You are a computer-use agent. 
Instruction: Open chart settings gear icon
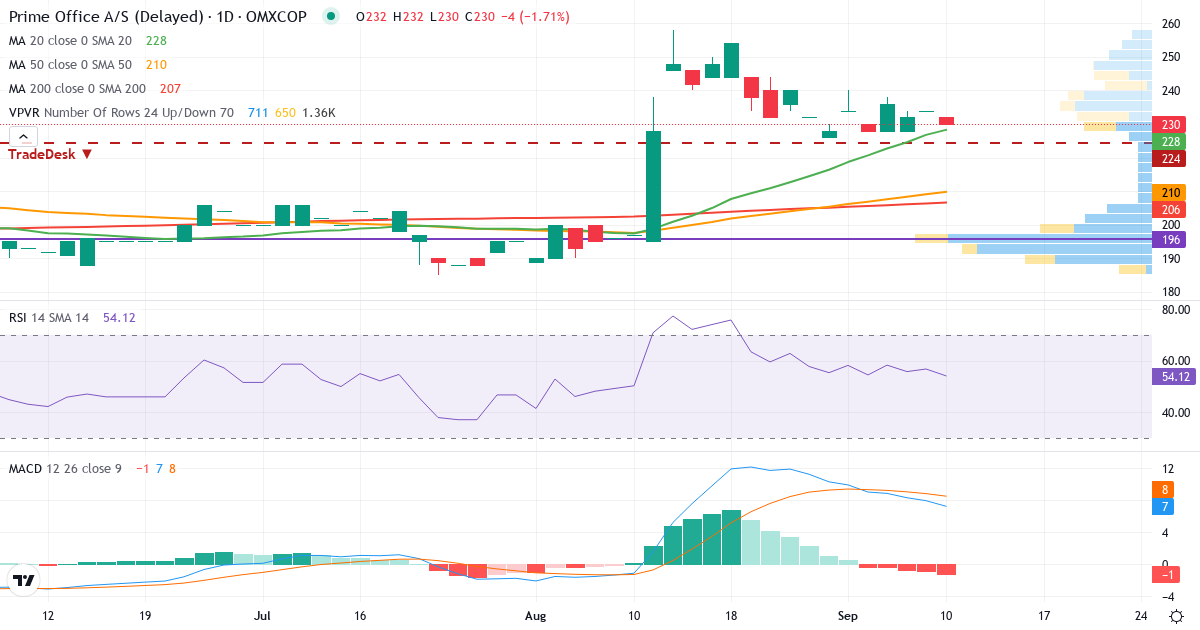coord(1176,616)
